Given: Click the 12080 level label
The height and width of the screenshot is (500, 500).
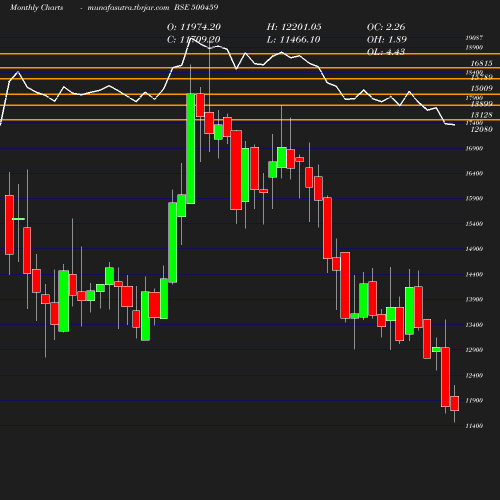Looking at the screenshot, I should pos(481,129).
